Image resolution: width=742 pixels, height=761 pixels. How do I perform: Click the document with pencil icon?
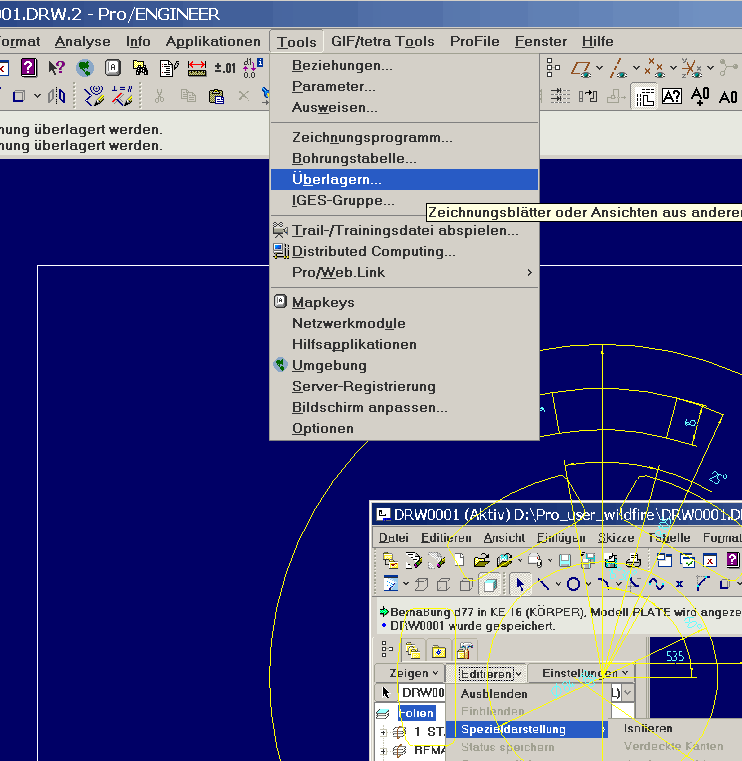(169, 68)
